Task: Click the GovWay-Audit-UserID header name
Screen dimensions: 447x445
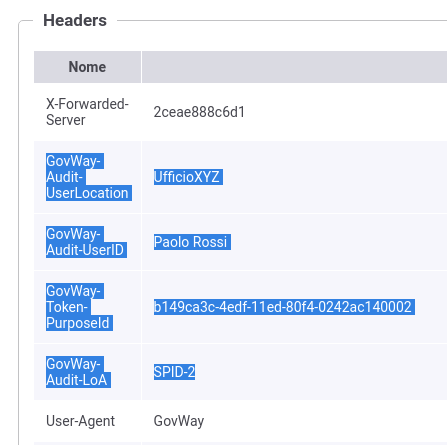Action: tap(86, 242)
